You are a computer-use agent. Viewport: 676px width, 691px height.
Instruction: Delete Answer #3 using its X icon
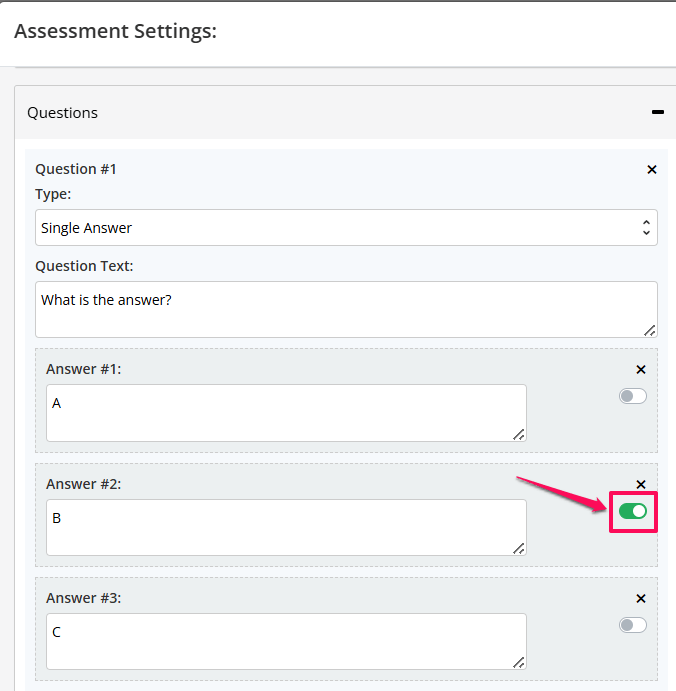[x=641, y=598]
